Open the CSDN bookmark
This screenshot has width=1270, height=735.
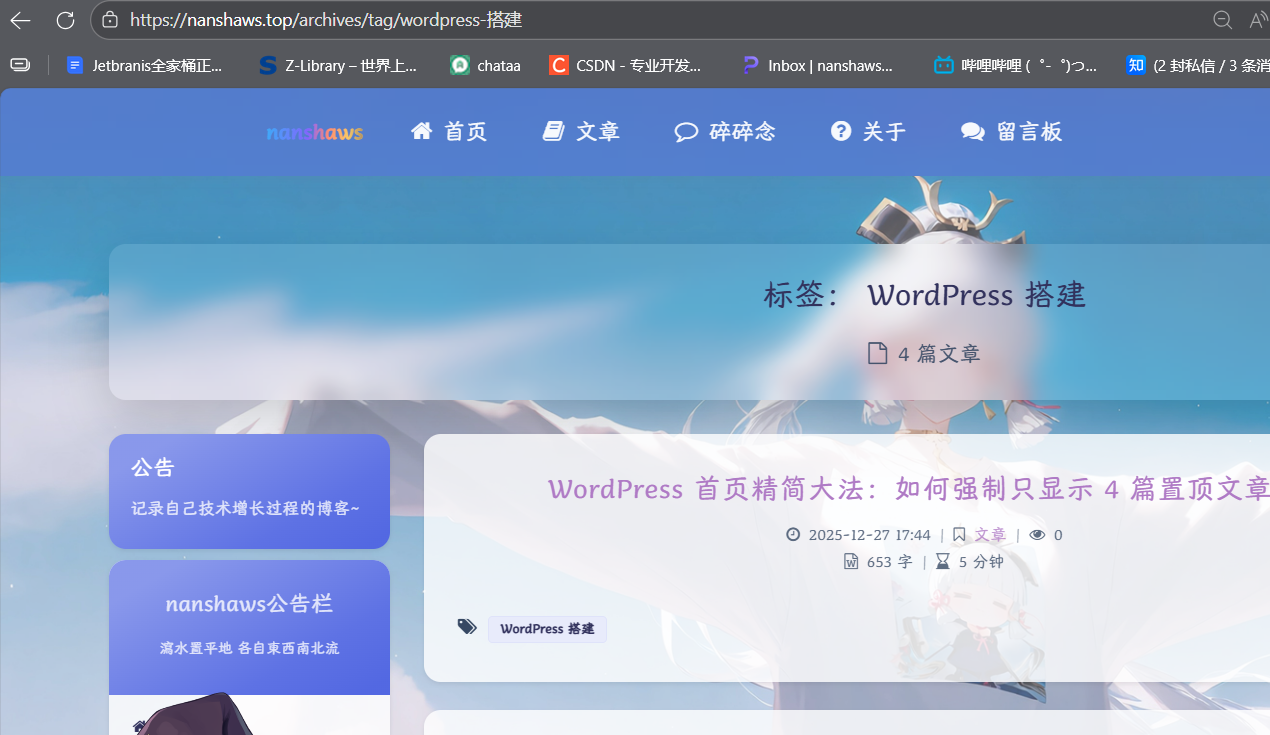tap(626, 66)
